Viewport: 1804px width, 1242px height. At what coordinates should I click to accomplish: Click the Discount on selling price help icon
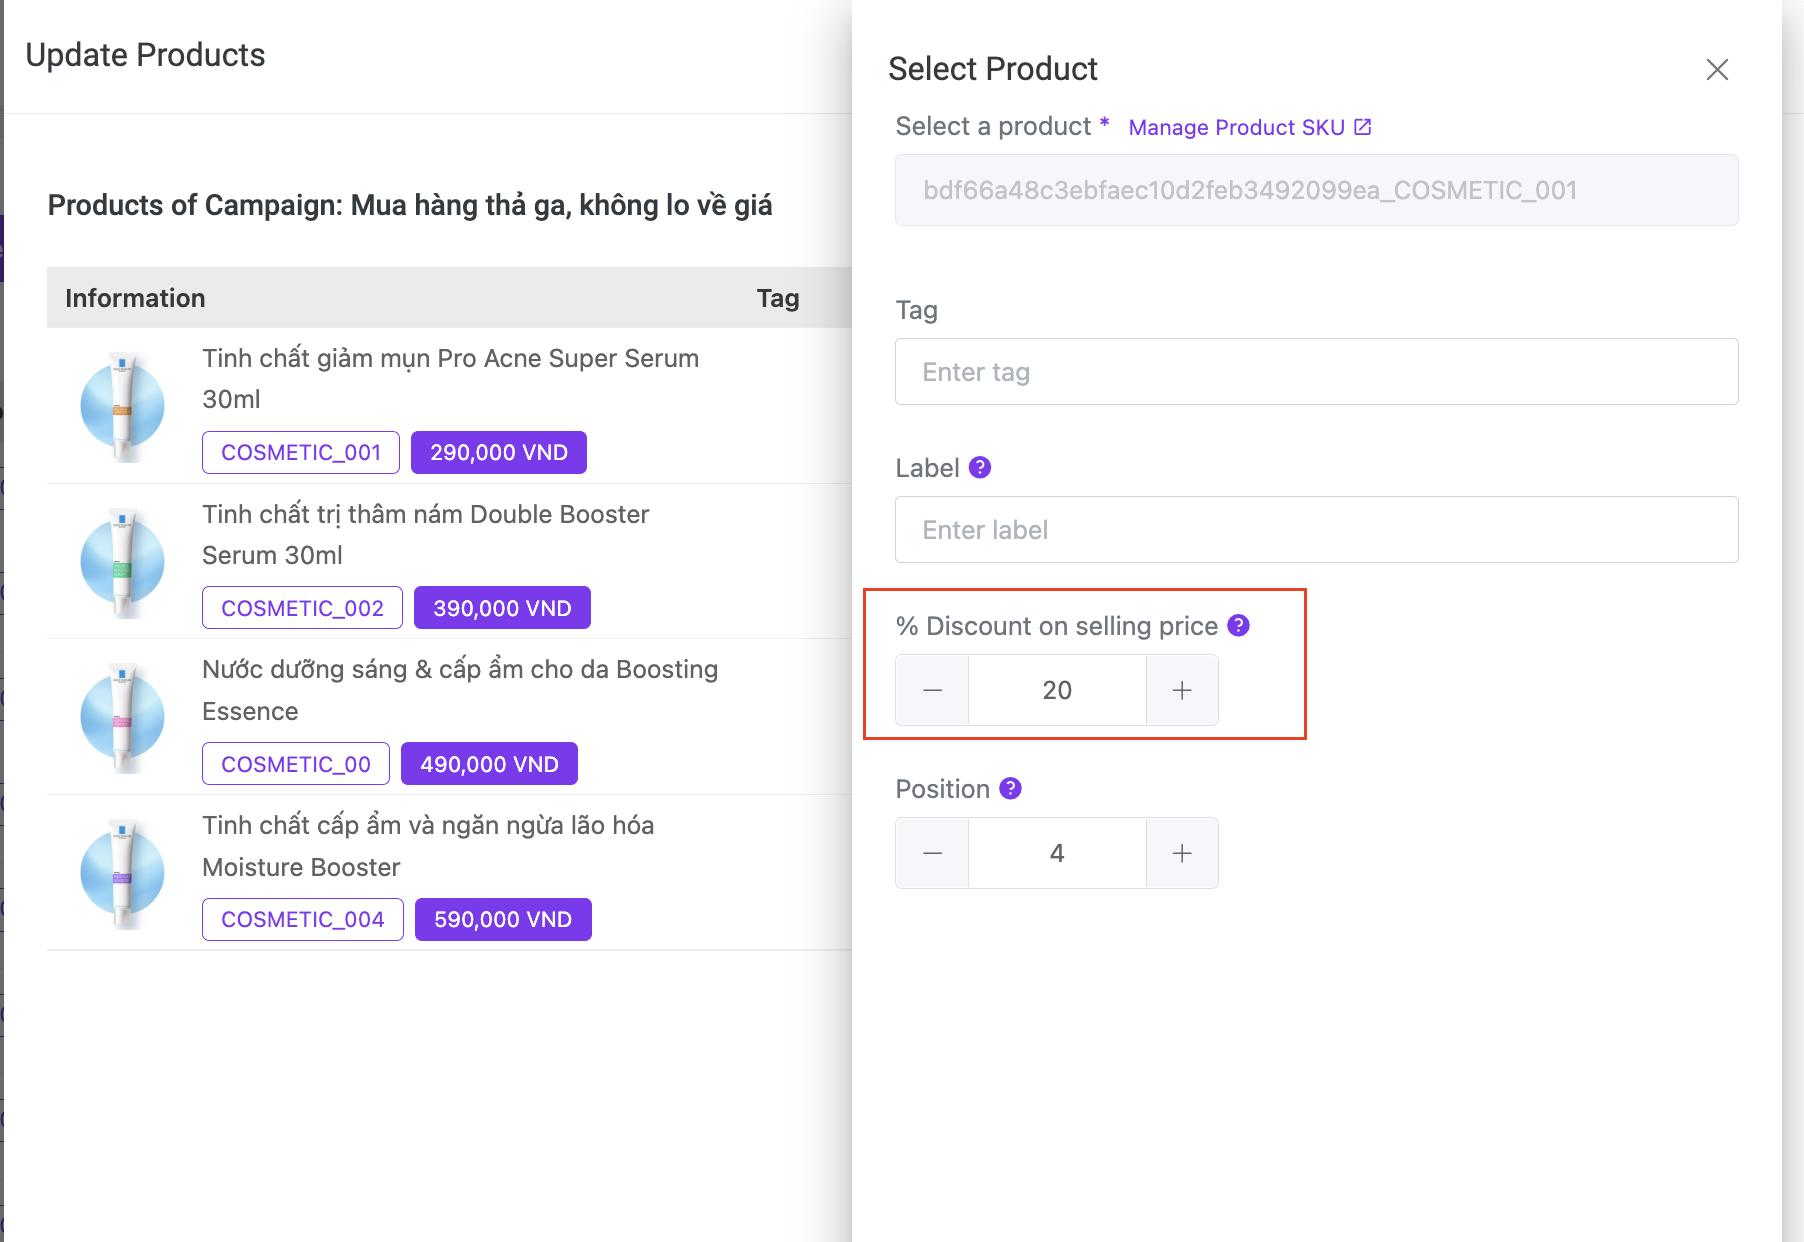[x=1238, y=626]
